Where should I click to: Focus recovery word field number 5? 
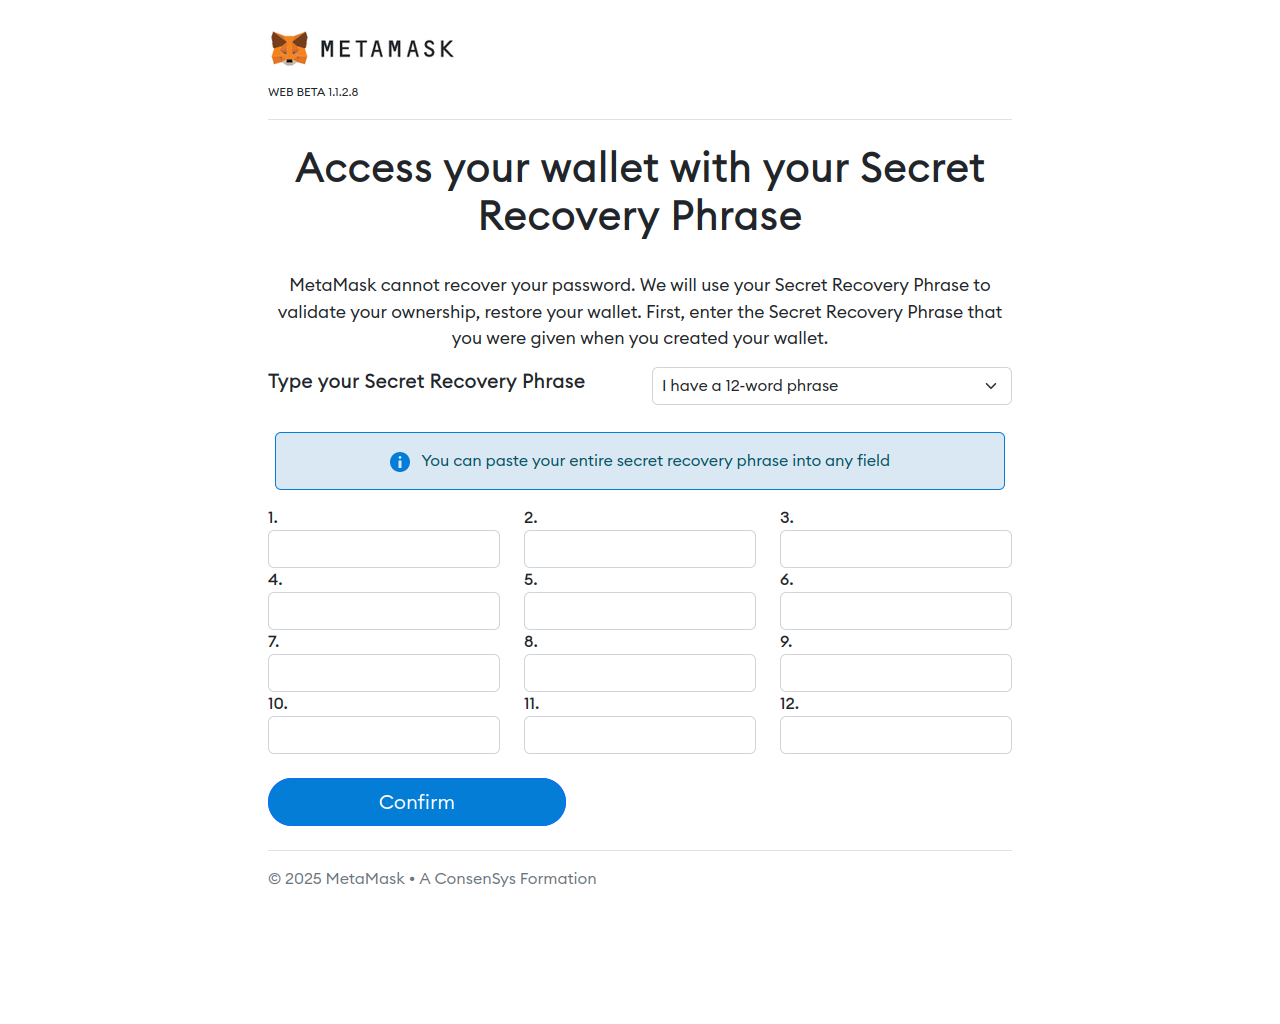(640, 611)
